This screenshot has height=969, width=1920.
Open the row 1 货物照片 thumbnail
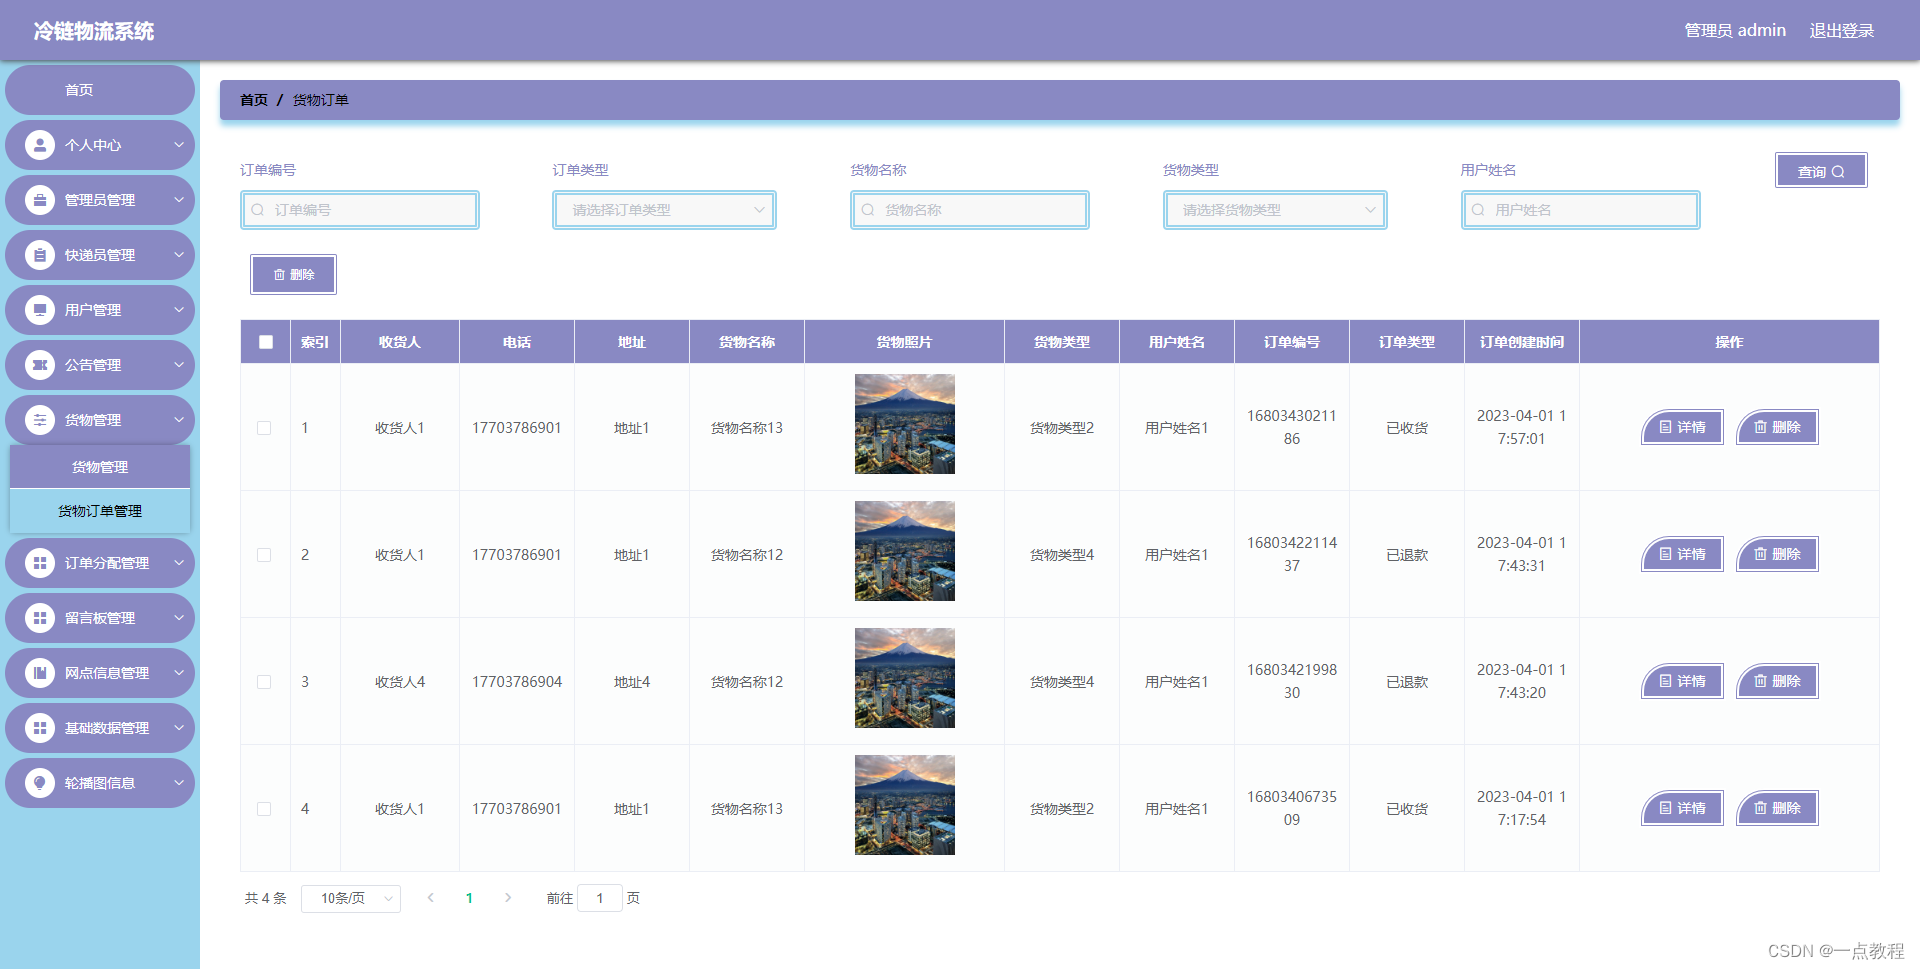(905, 424)
